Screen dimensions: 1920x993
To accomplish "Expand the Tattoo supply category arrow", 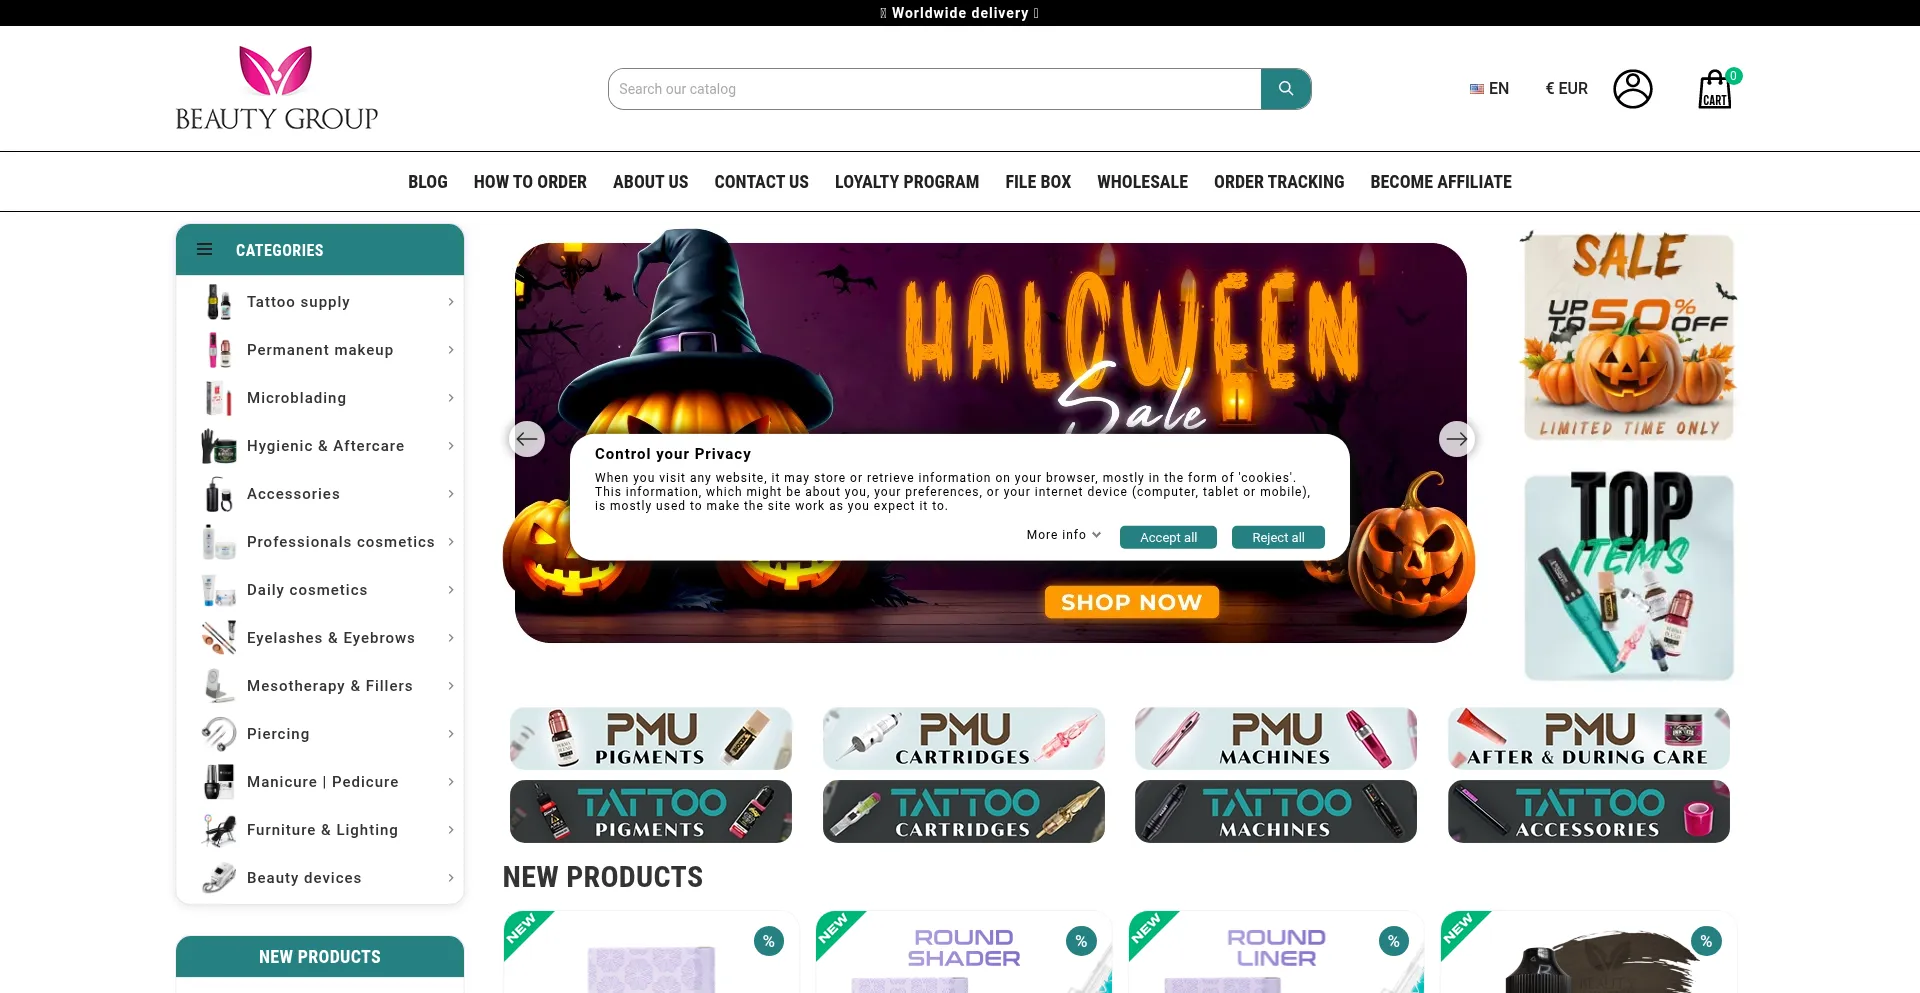I will click(451, 302).
